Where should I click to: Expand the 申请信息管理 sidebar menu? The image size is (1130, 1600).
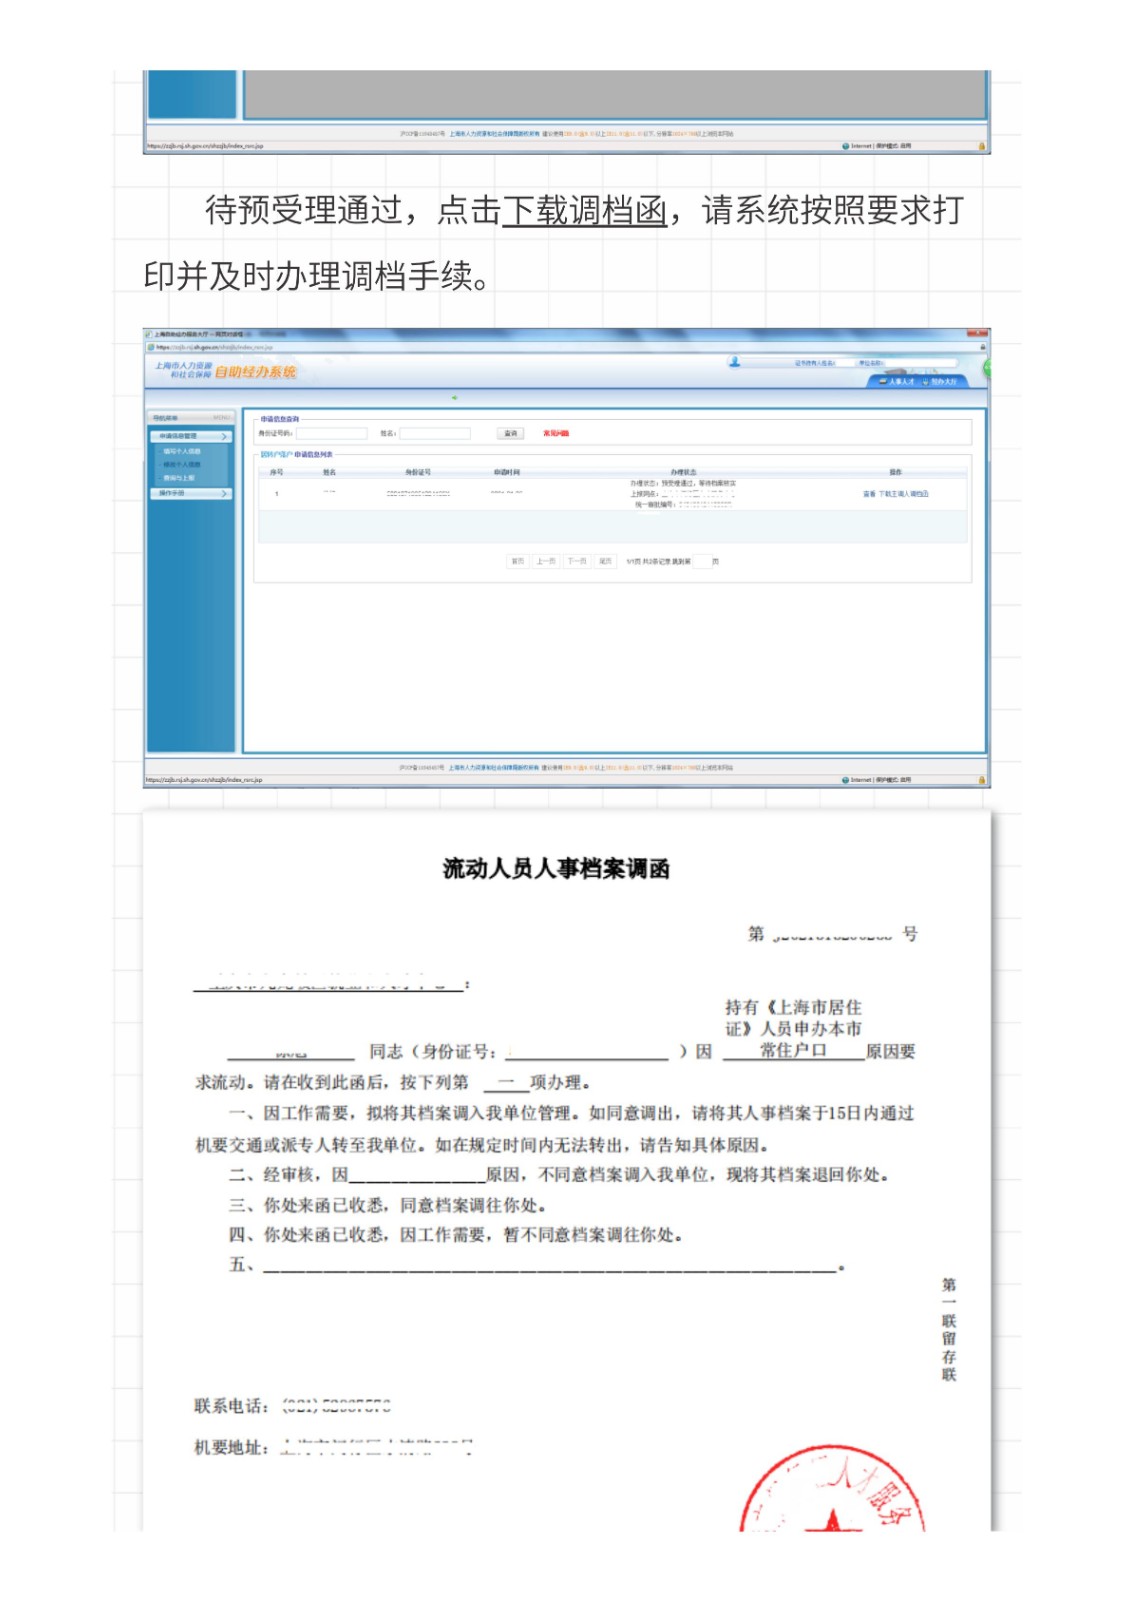tap(191, 437)
